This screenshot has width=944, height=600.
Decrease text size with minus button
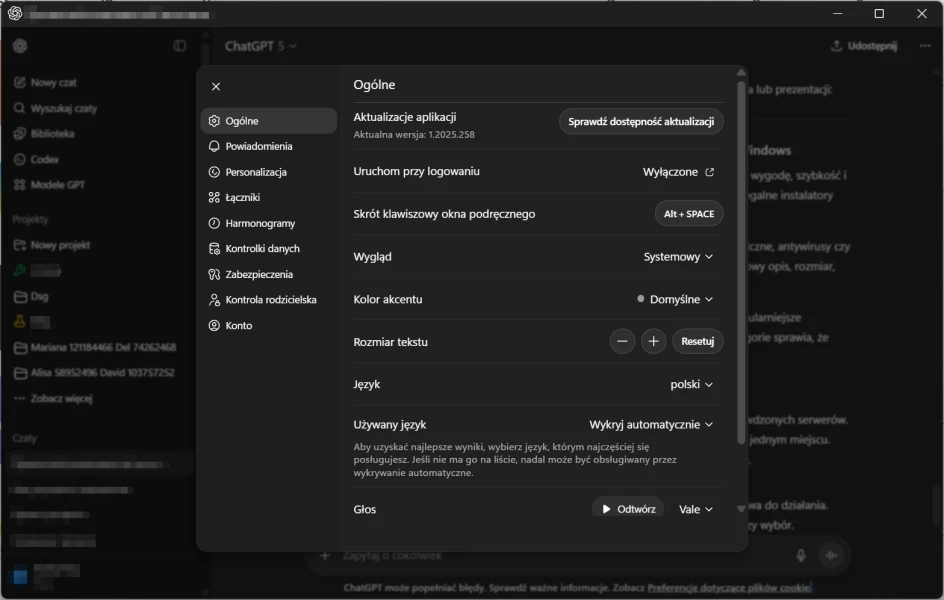(x=623, y=342)
